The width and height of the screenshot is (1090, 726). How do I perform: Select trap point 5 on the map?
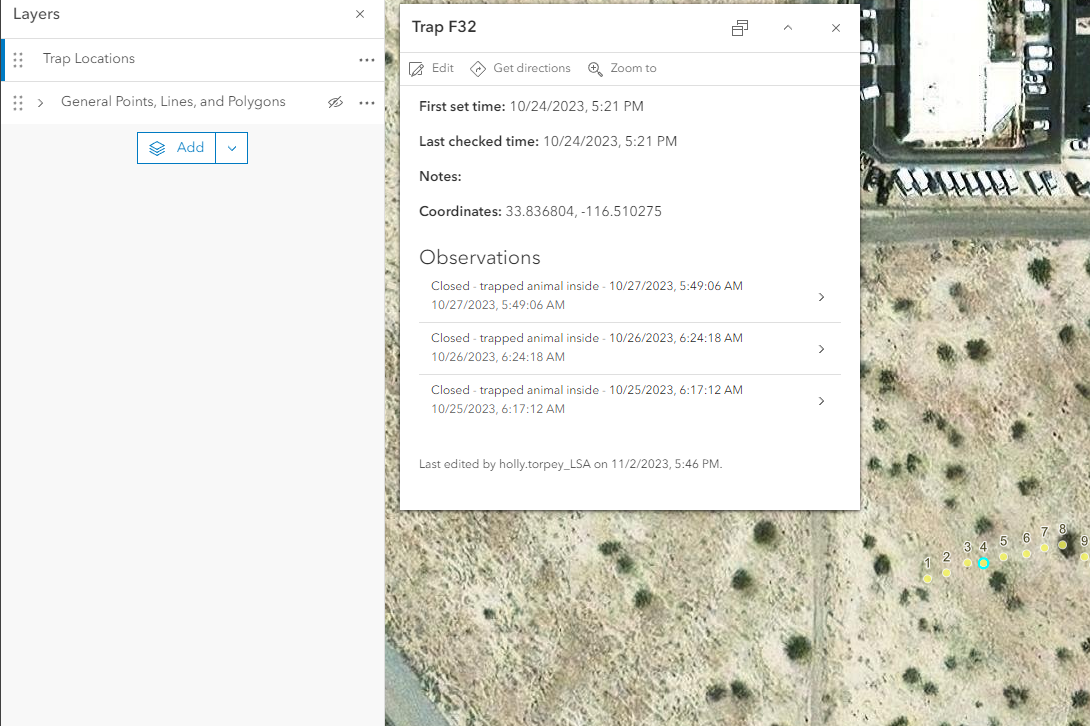tap(1003, 556)
